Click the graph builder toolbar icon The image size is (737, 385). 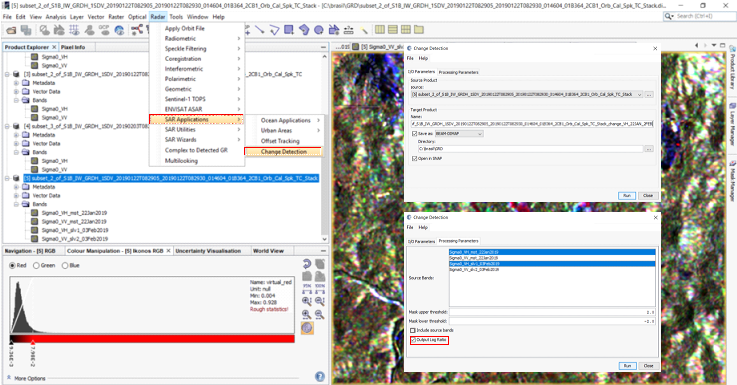[x=137, y=30]
